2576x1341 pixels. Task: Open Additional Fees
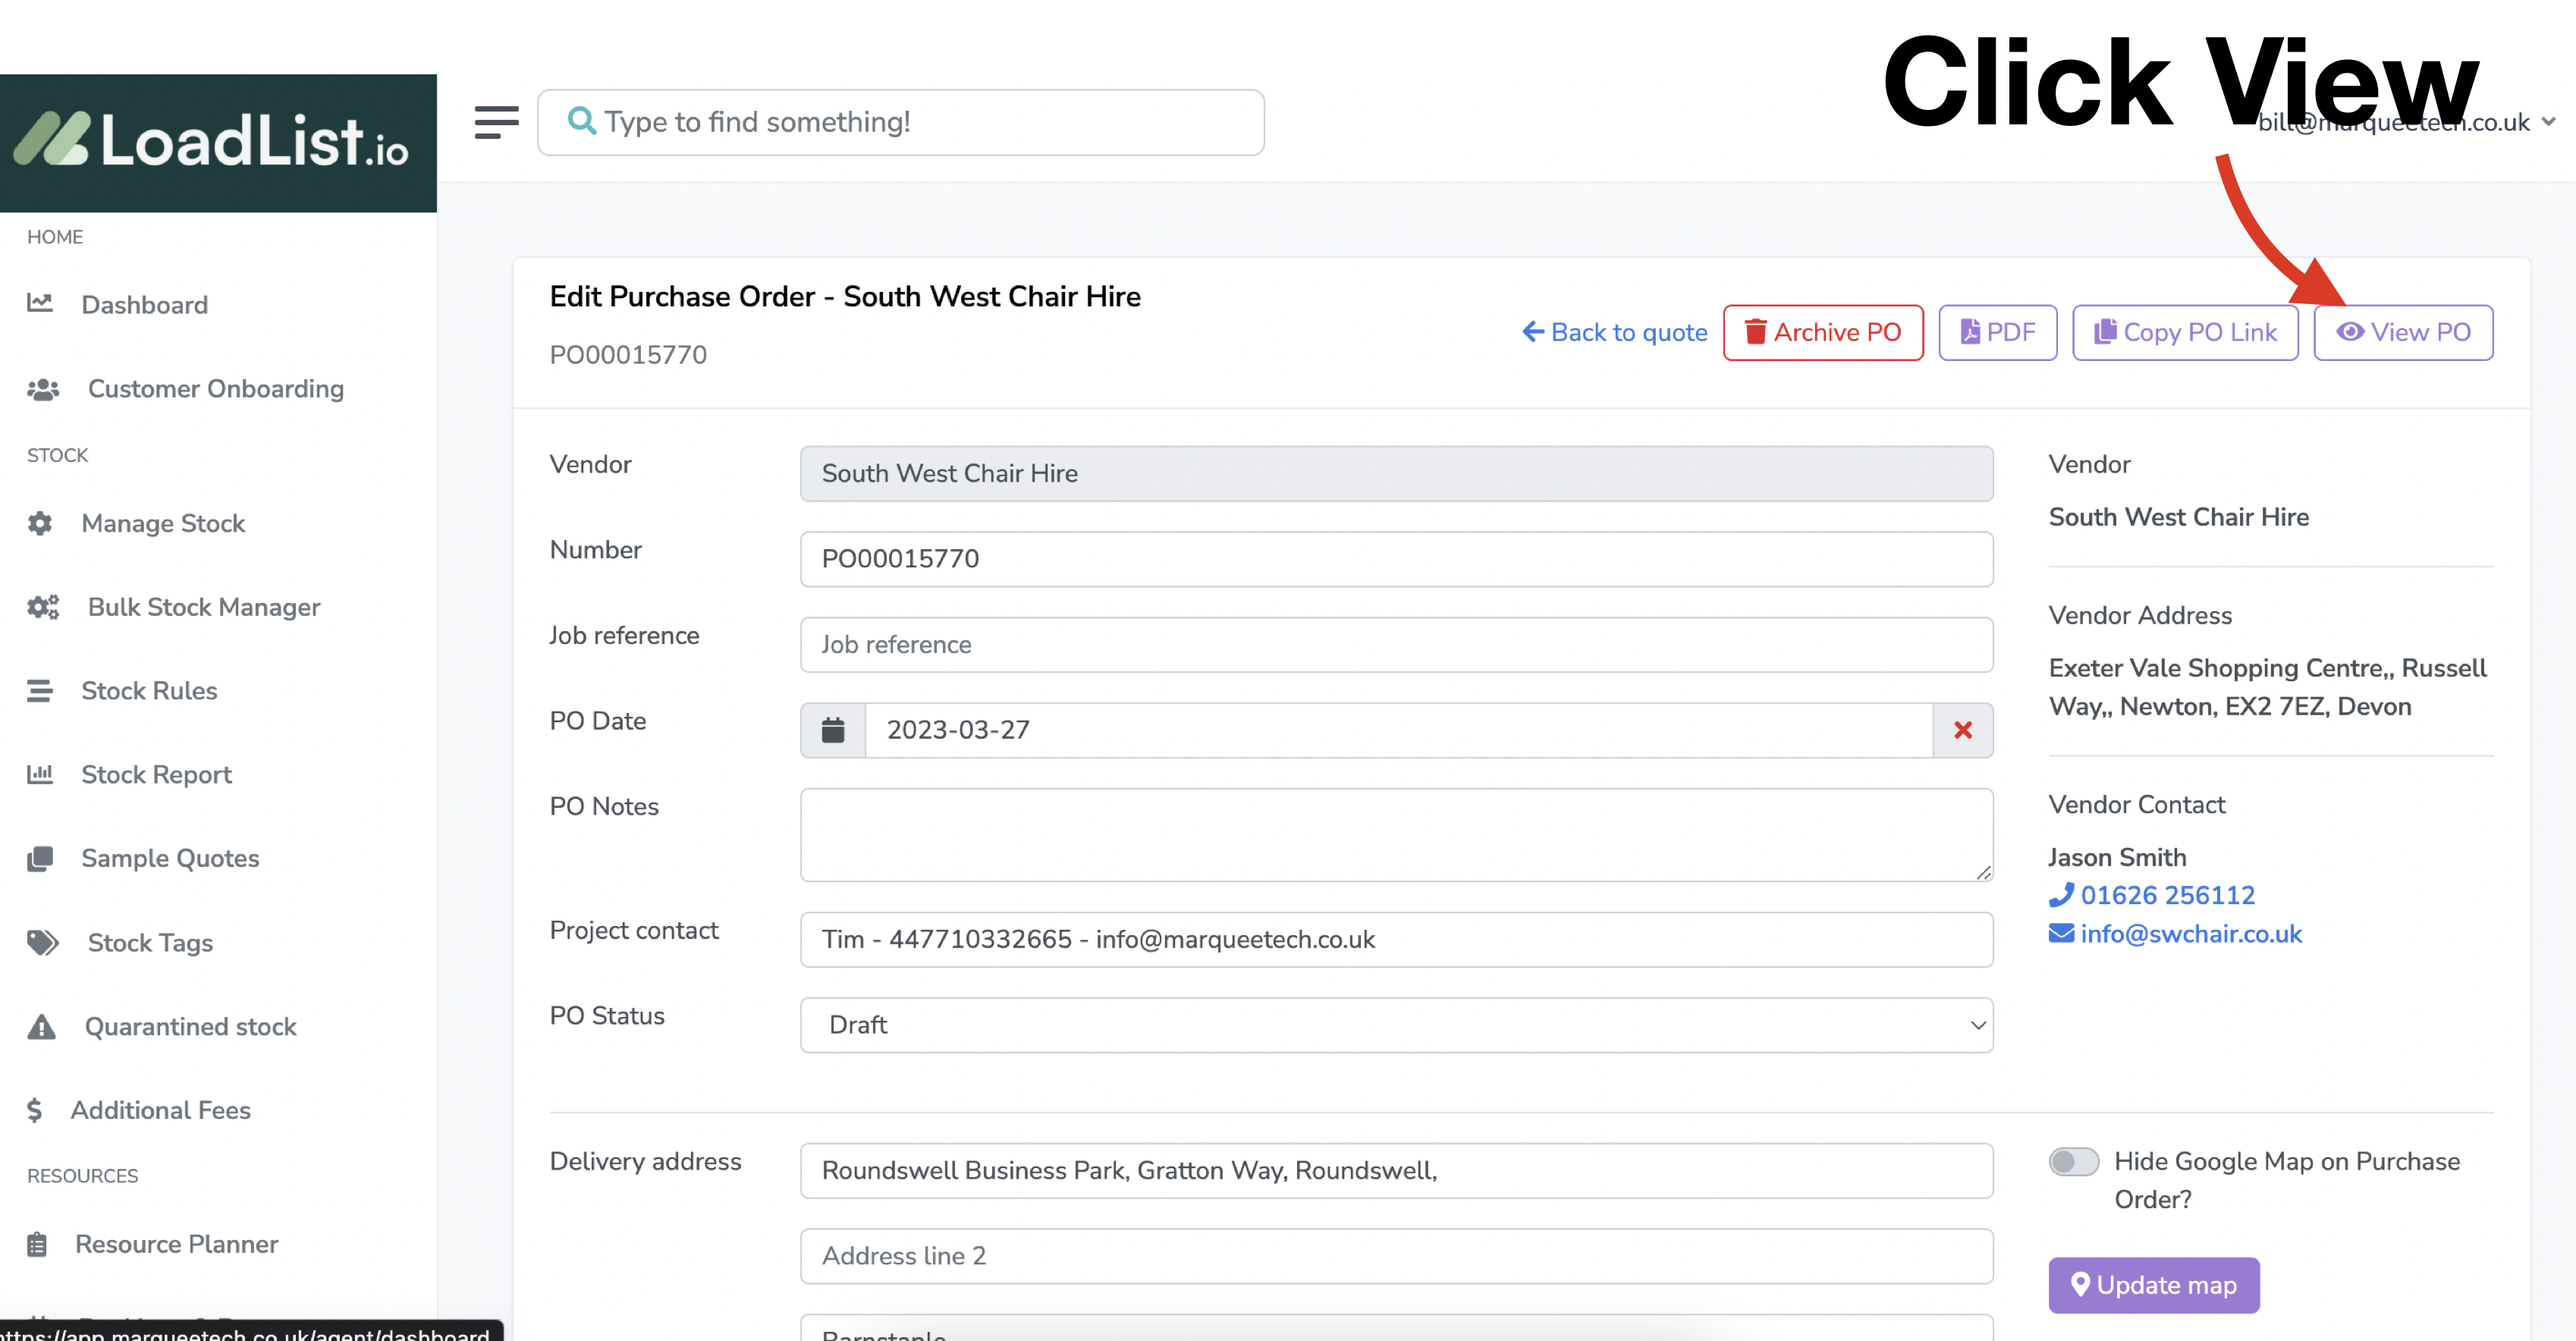click(160, 1110)
